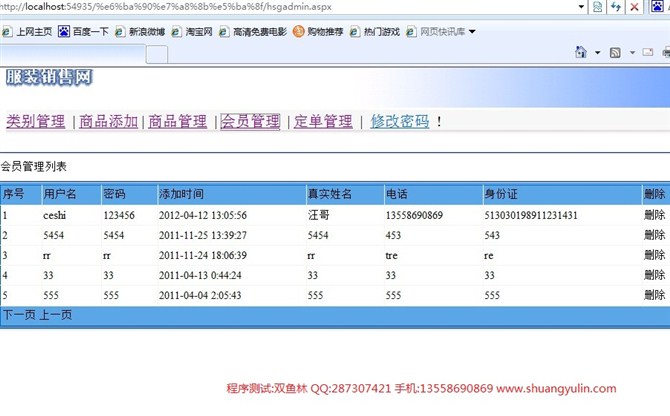Click 删除 for the user 555 row

654,295
